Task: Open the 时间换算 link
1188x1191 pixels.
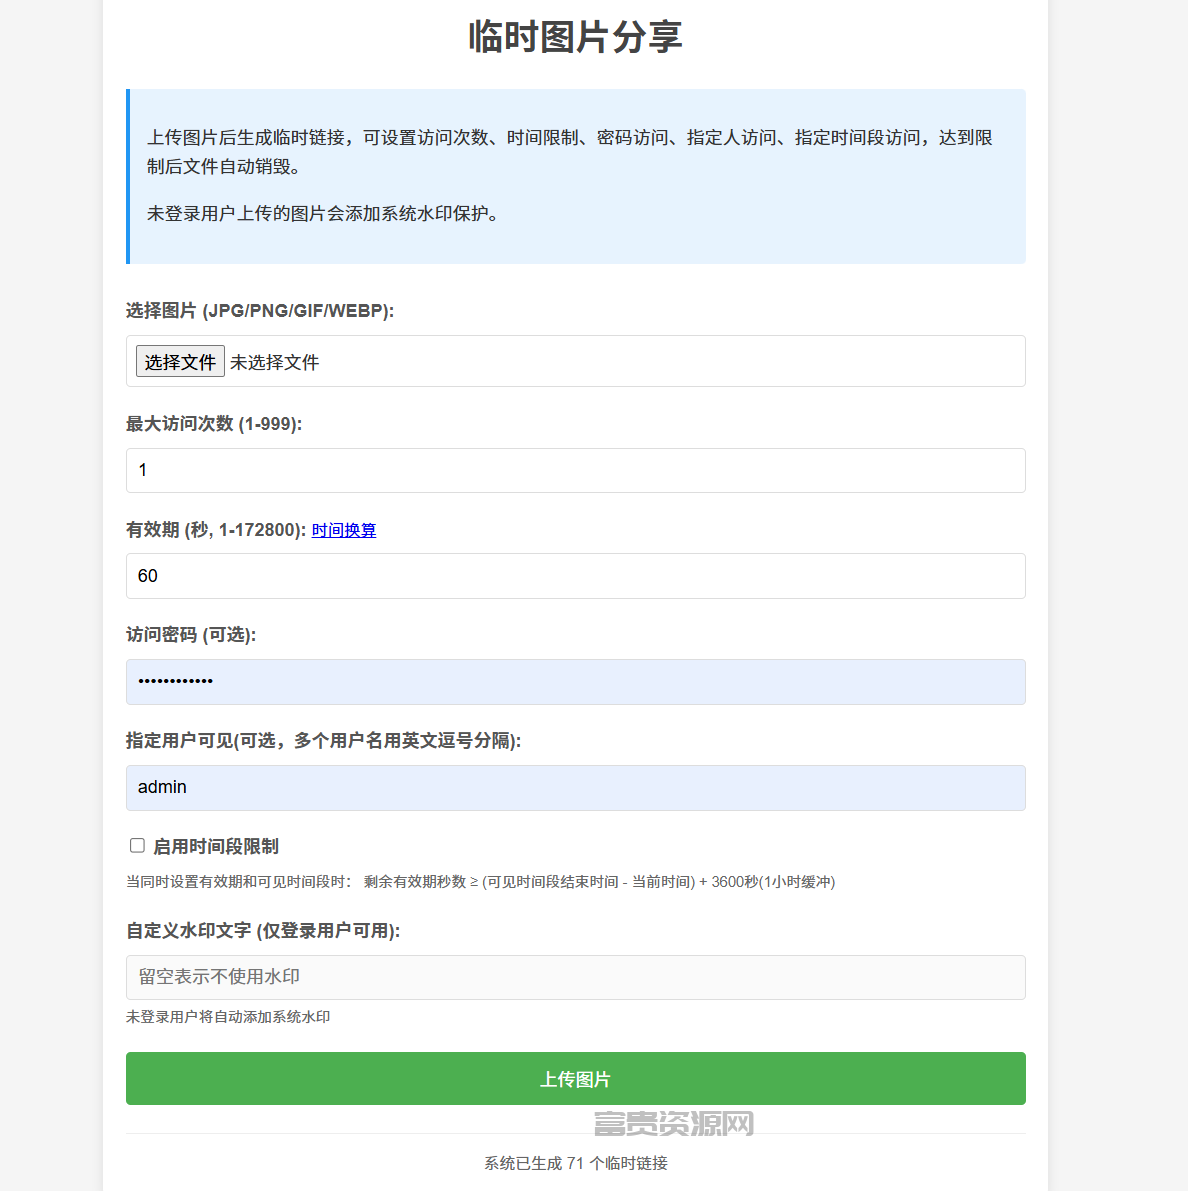Action: tap(343, 530)
